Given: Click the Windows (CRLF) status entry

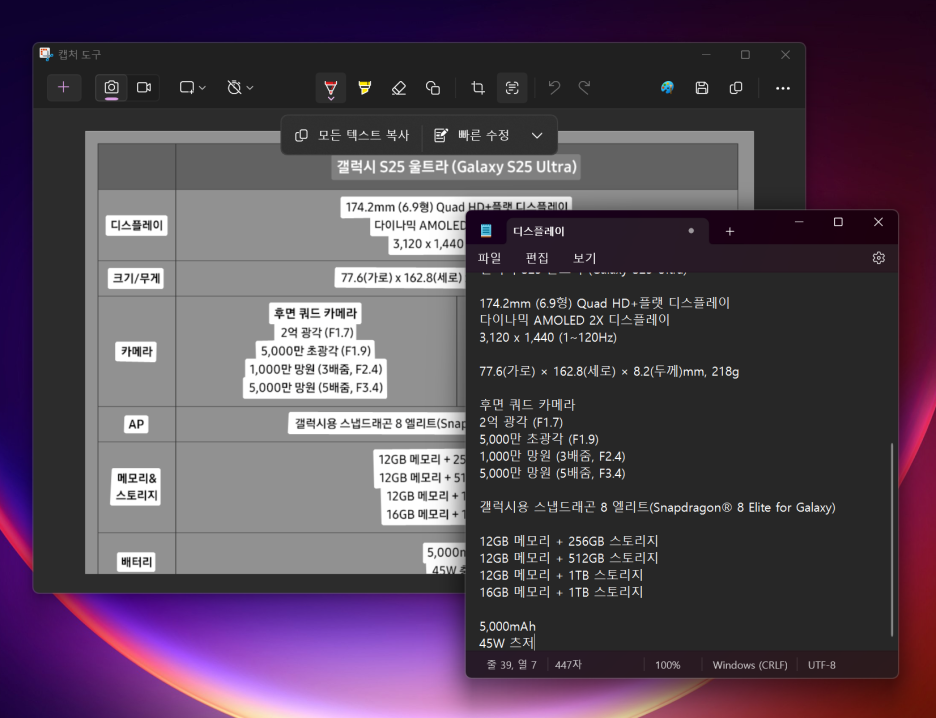Looking at the screenshot, I should click(x=750, y=665).
